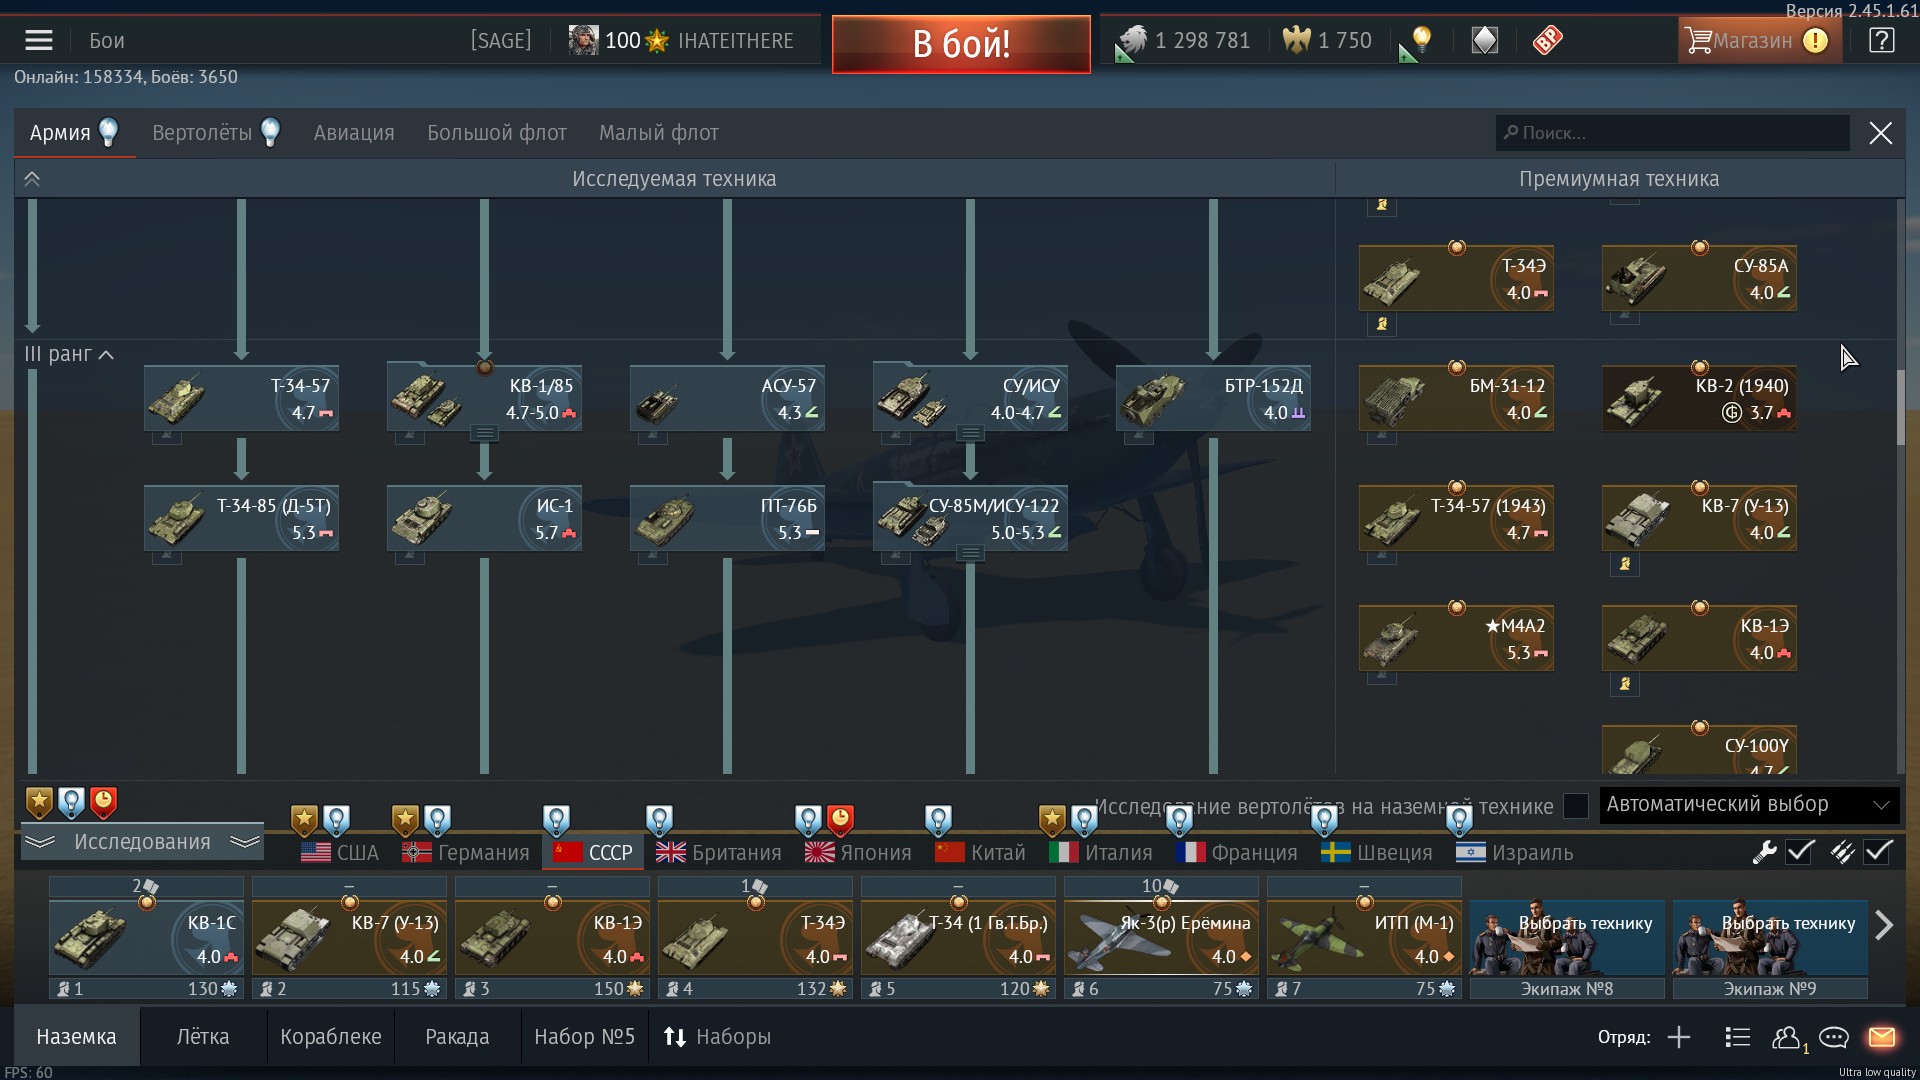Choose vehicle for Экипаж №9
Screen dimensions: 1920x1080
point(1770,937)
